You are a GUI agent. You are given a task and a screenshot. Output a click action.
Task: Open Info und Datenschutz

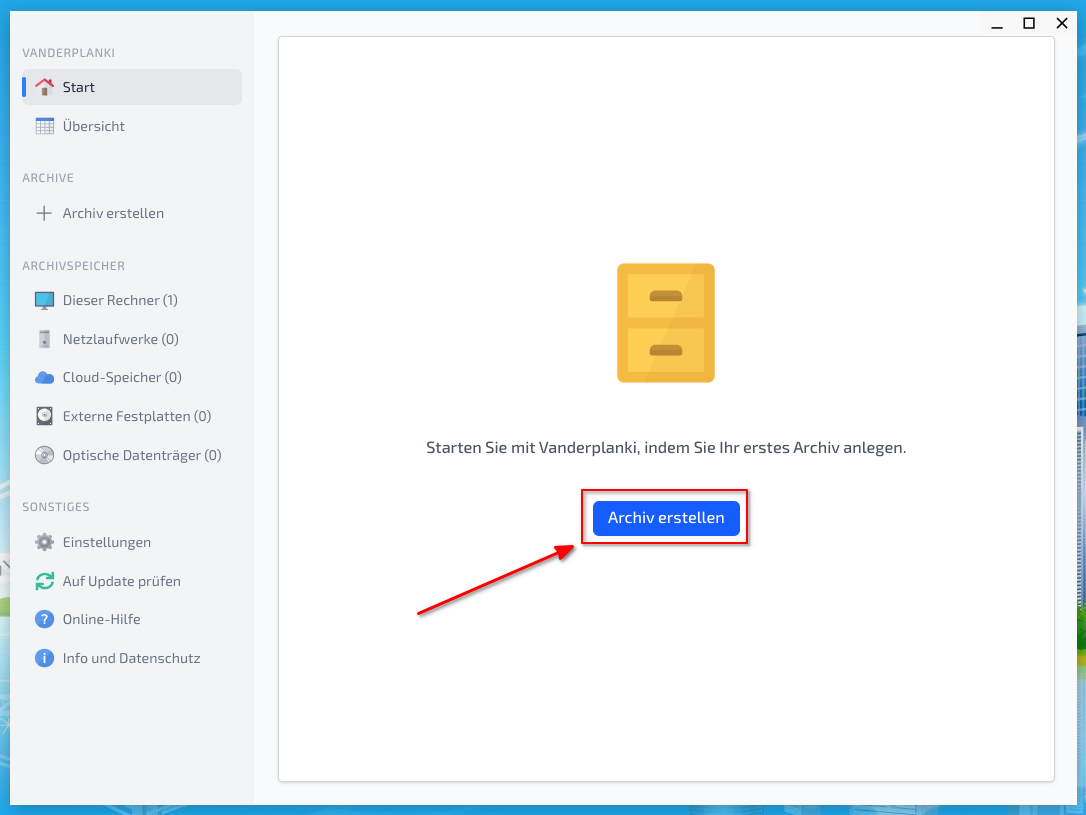(x=132, y=658)
